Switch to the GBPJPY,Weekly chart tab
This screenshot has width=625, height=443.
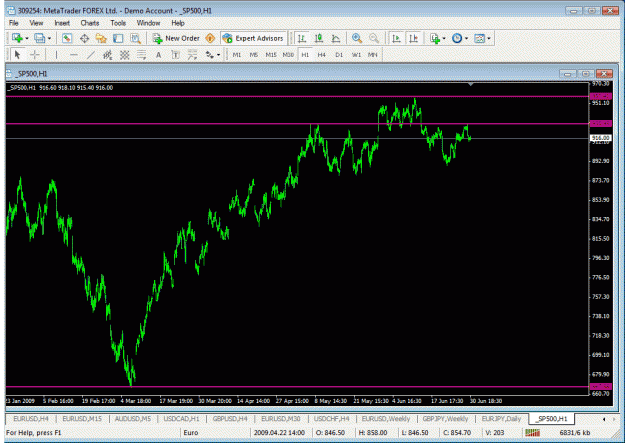click(x=445, y=419)
